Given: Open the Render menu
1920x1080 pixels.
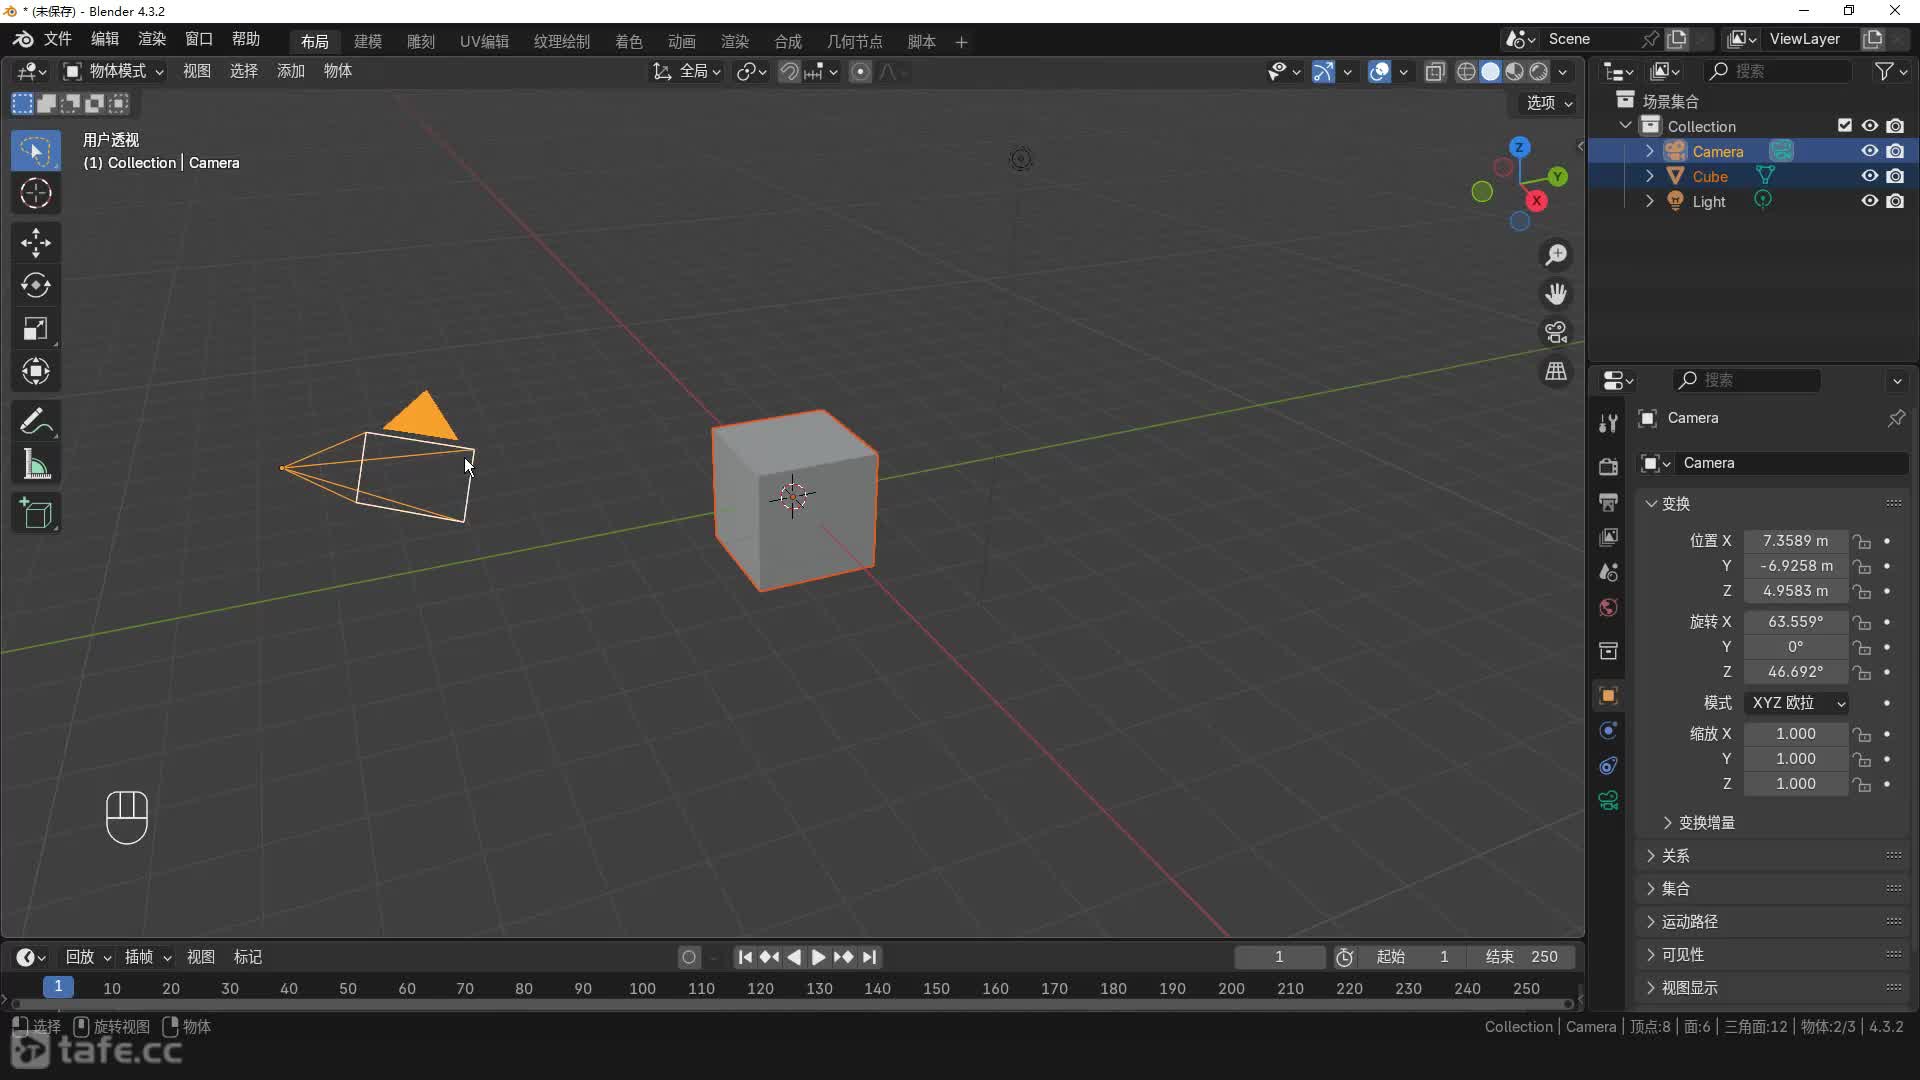Looking at the screenshot, I should pos(151,39).
